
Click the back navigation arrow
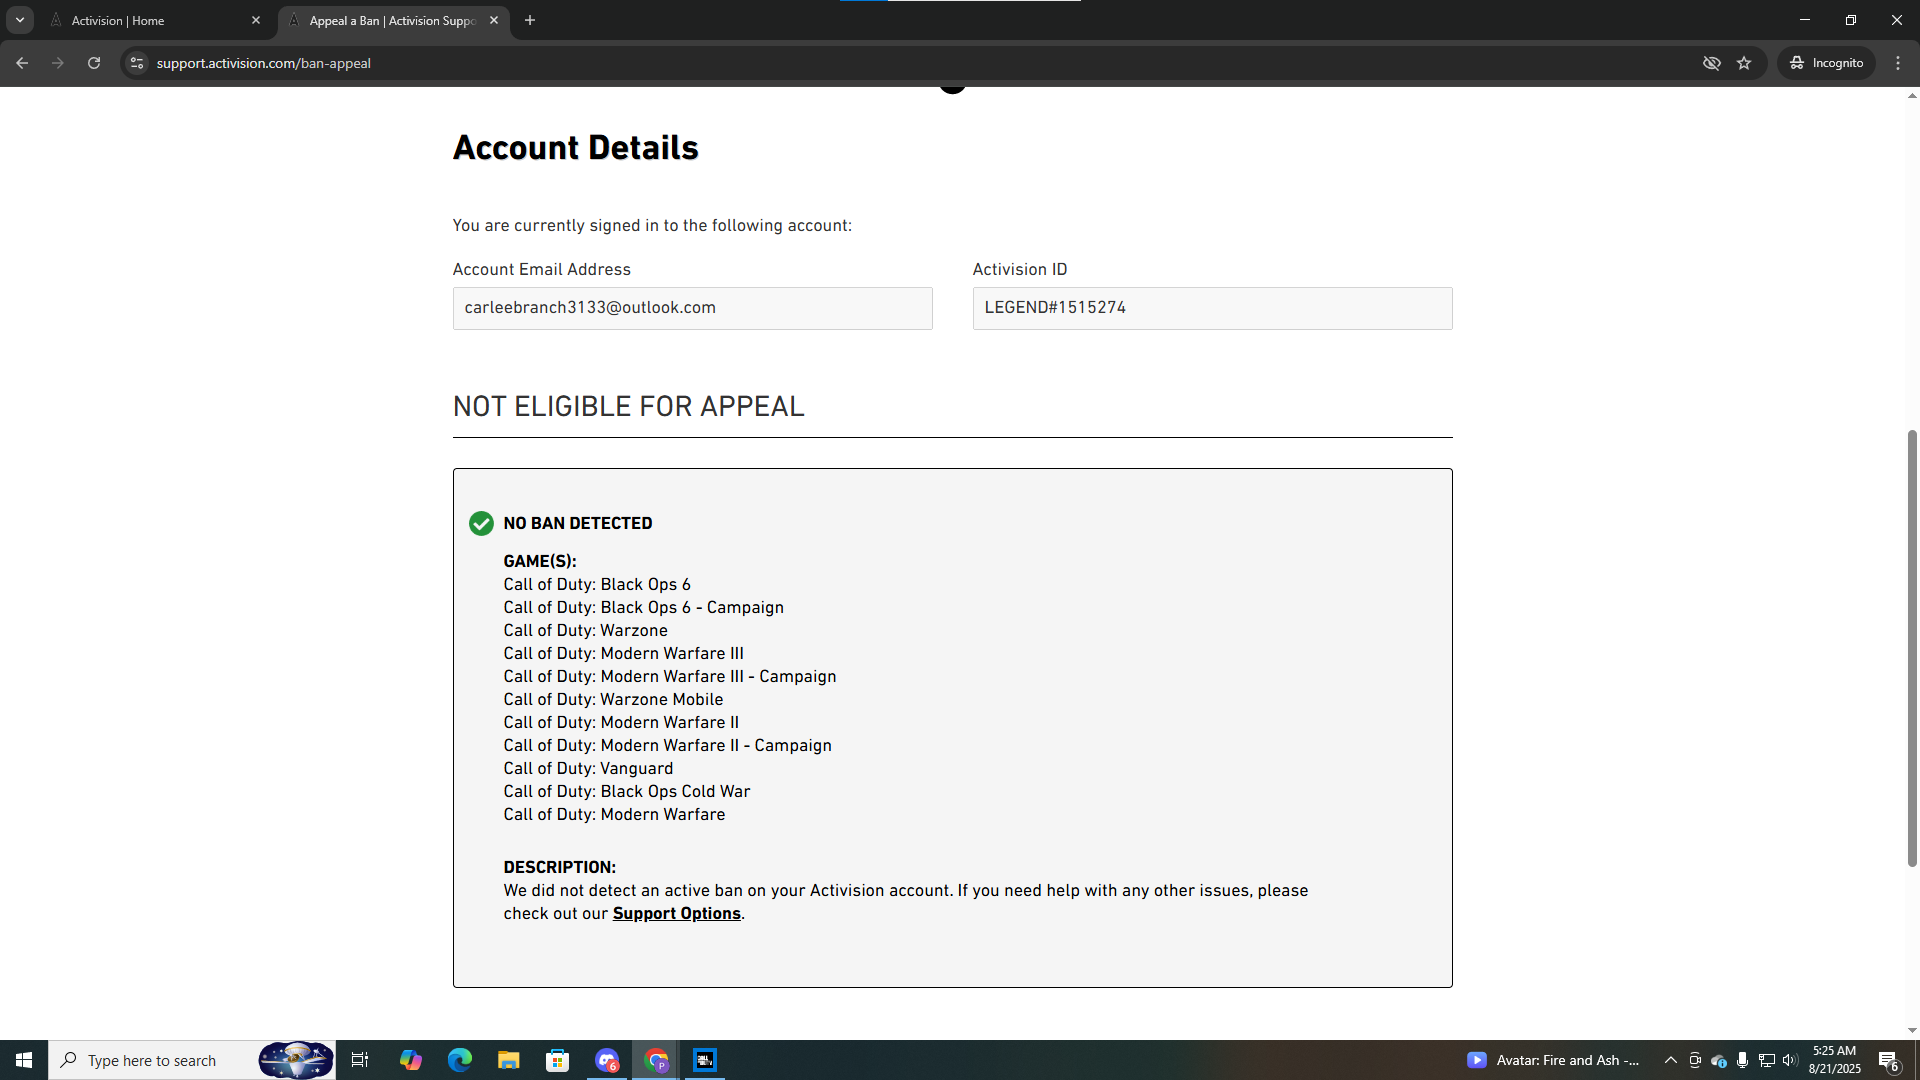pos(22,63)
